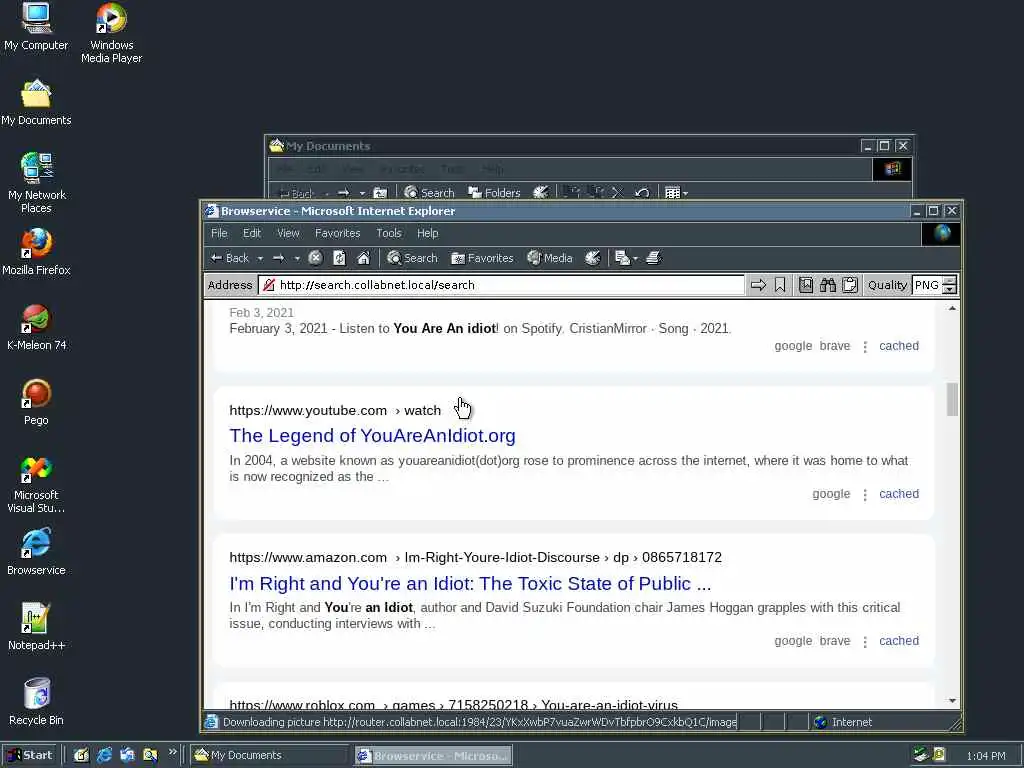Viewport: 1024px width, 768px height.
Task: Go to the Home page icon
Action: [364, 258]
